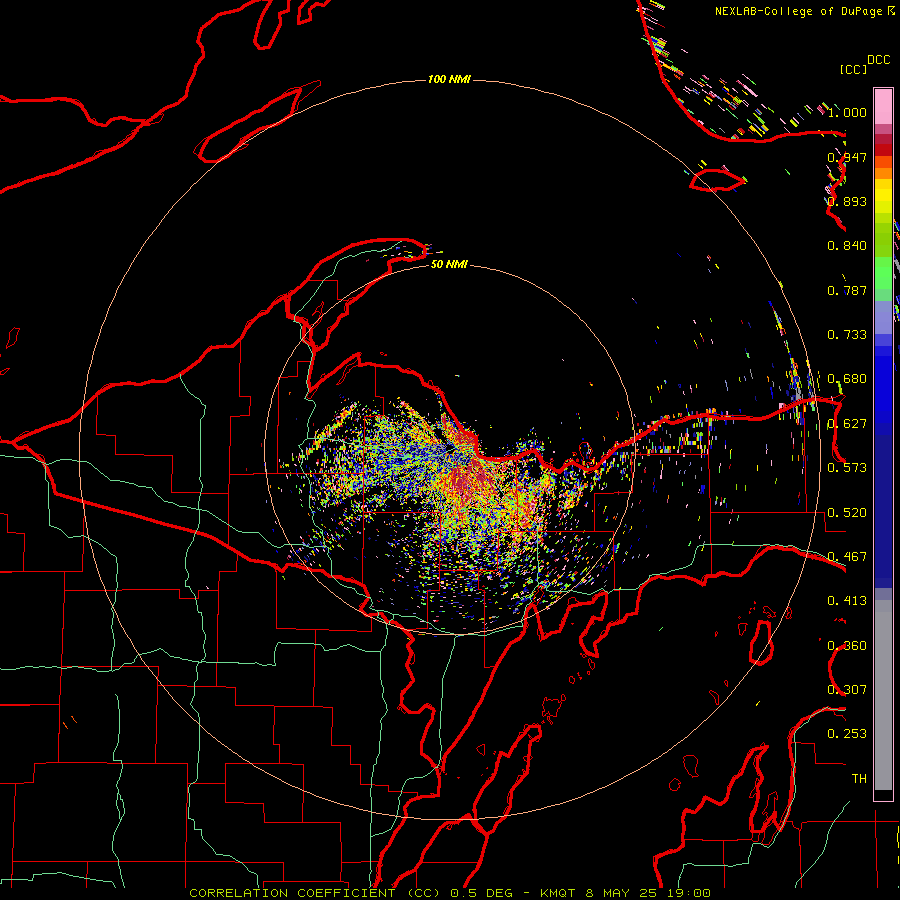Pick the pink segment of the color bar
The width and height of the screenshot is (900, 900).
pyautogui.click(x=883, y=107)
